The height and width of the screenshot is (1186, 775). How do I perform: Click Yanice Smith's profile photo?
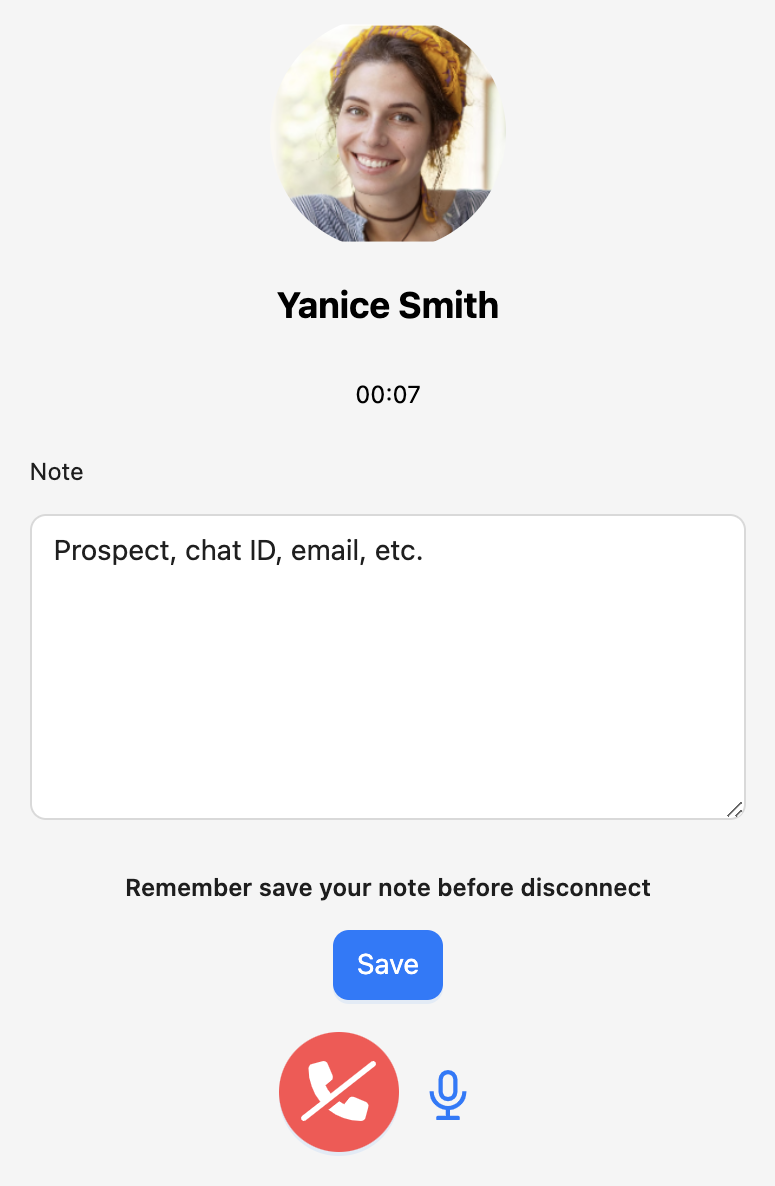click(388, 133)
